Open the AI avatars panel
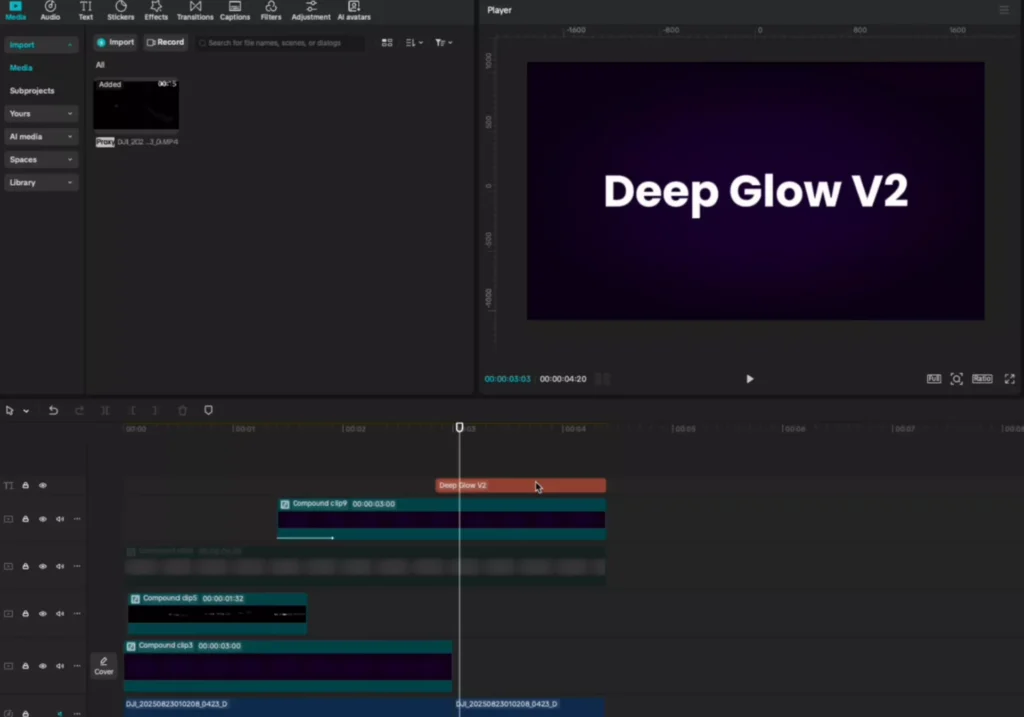1024x717 pixels. tap(353, 10)
